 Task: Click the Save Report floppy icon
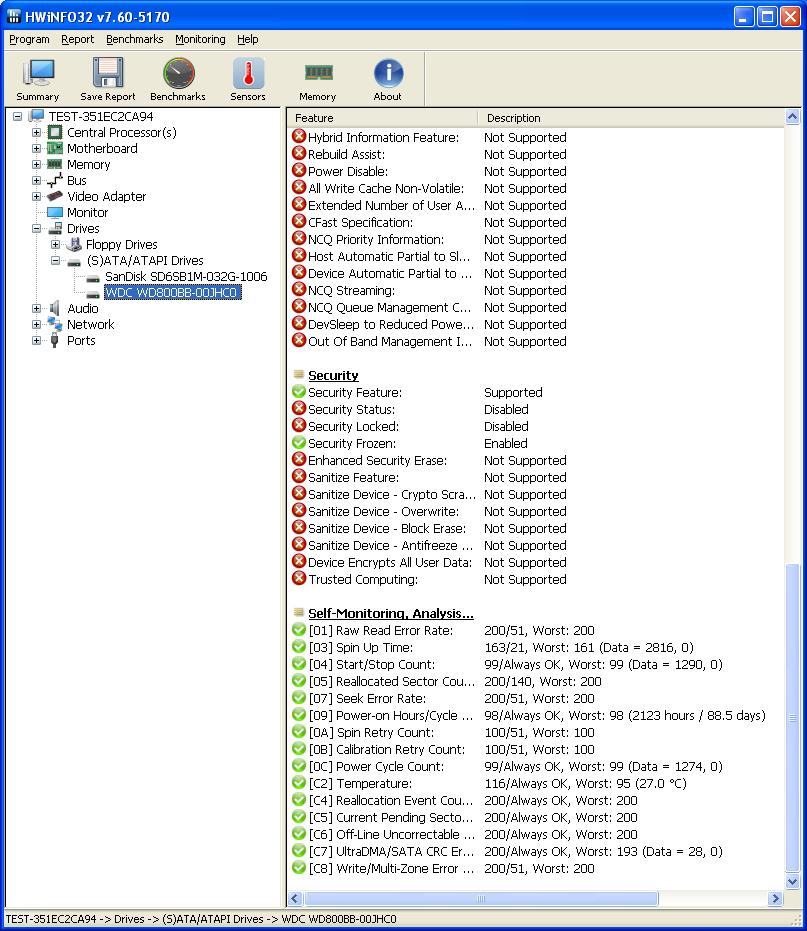coord(108,73)
